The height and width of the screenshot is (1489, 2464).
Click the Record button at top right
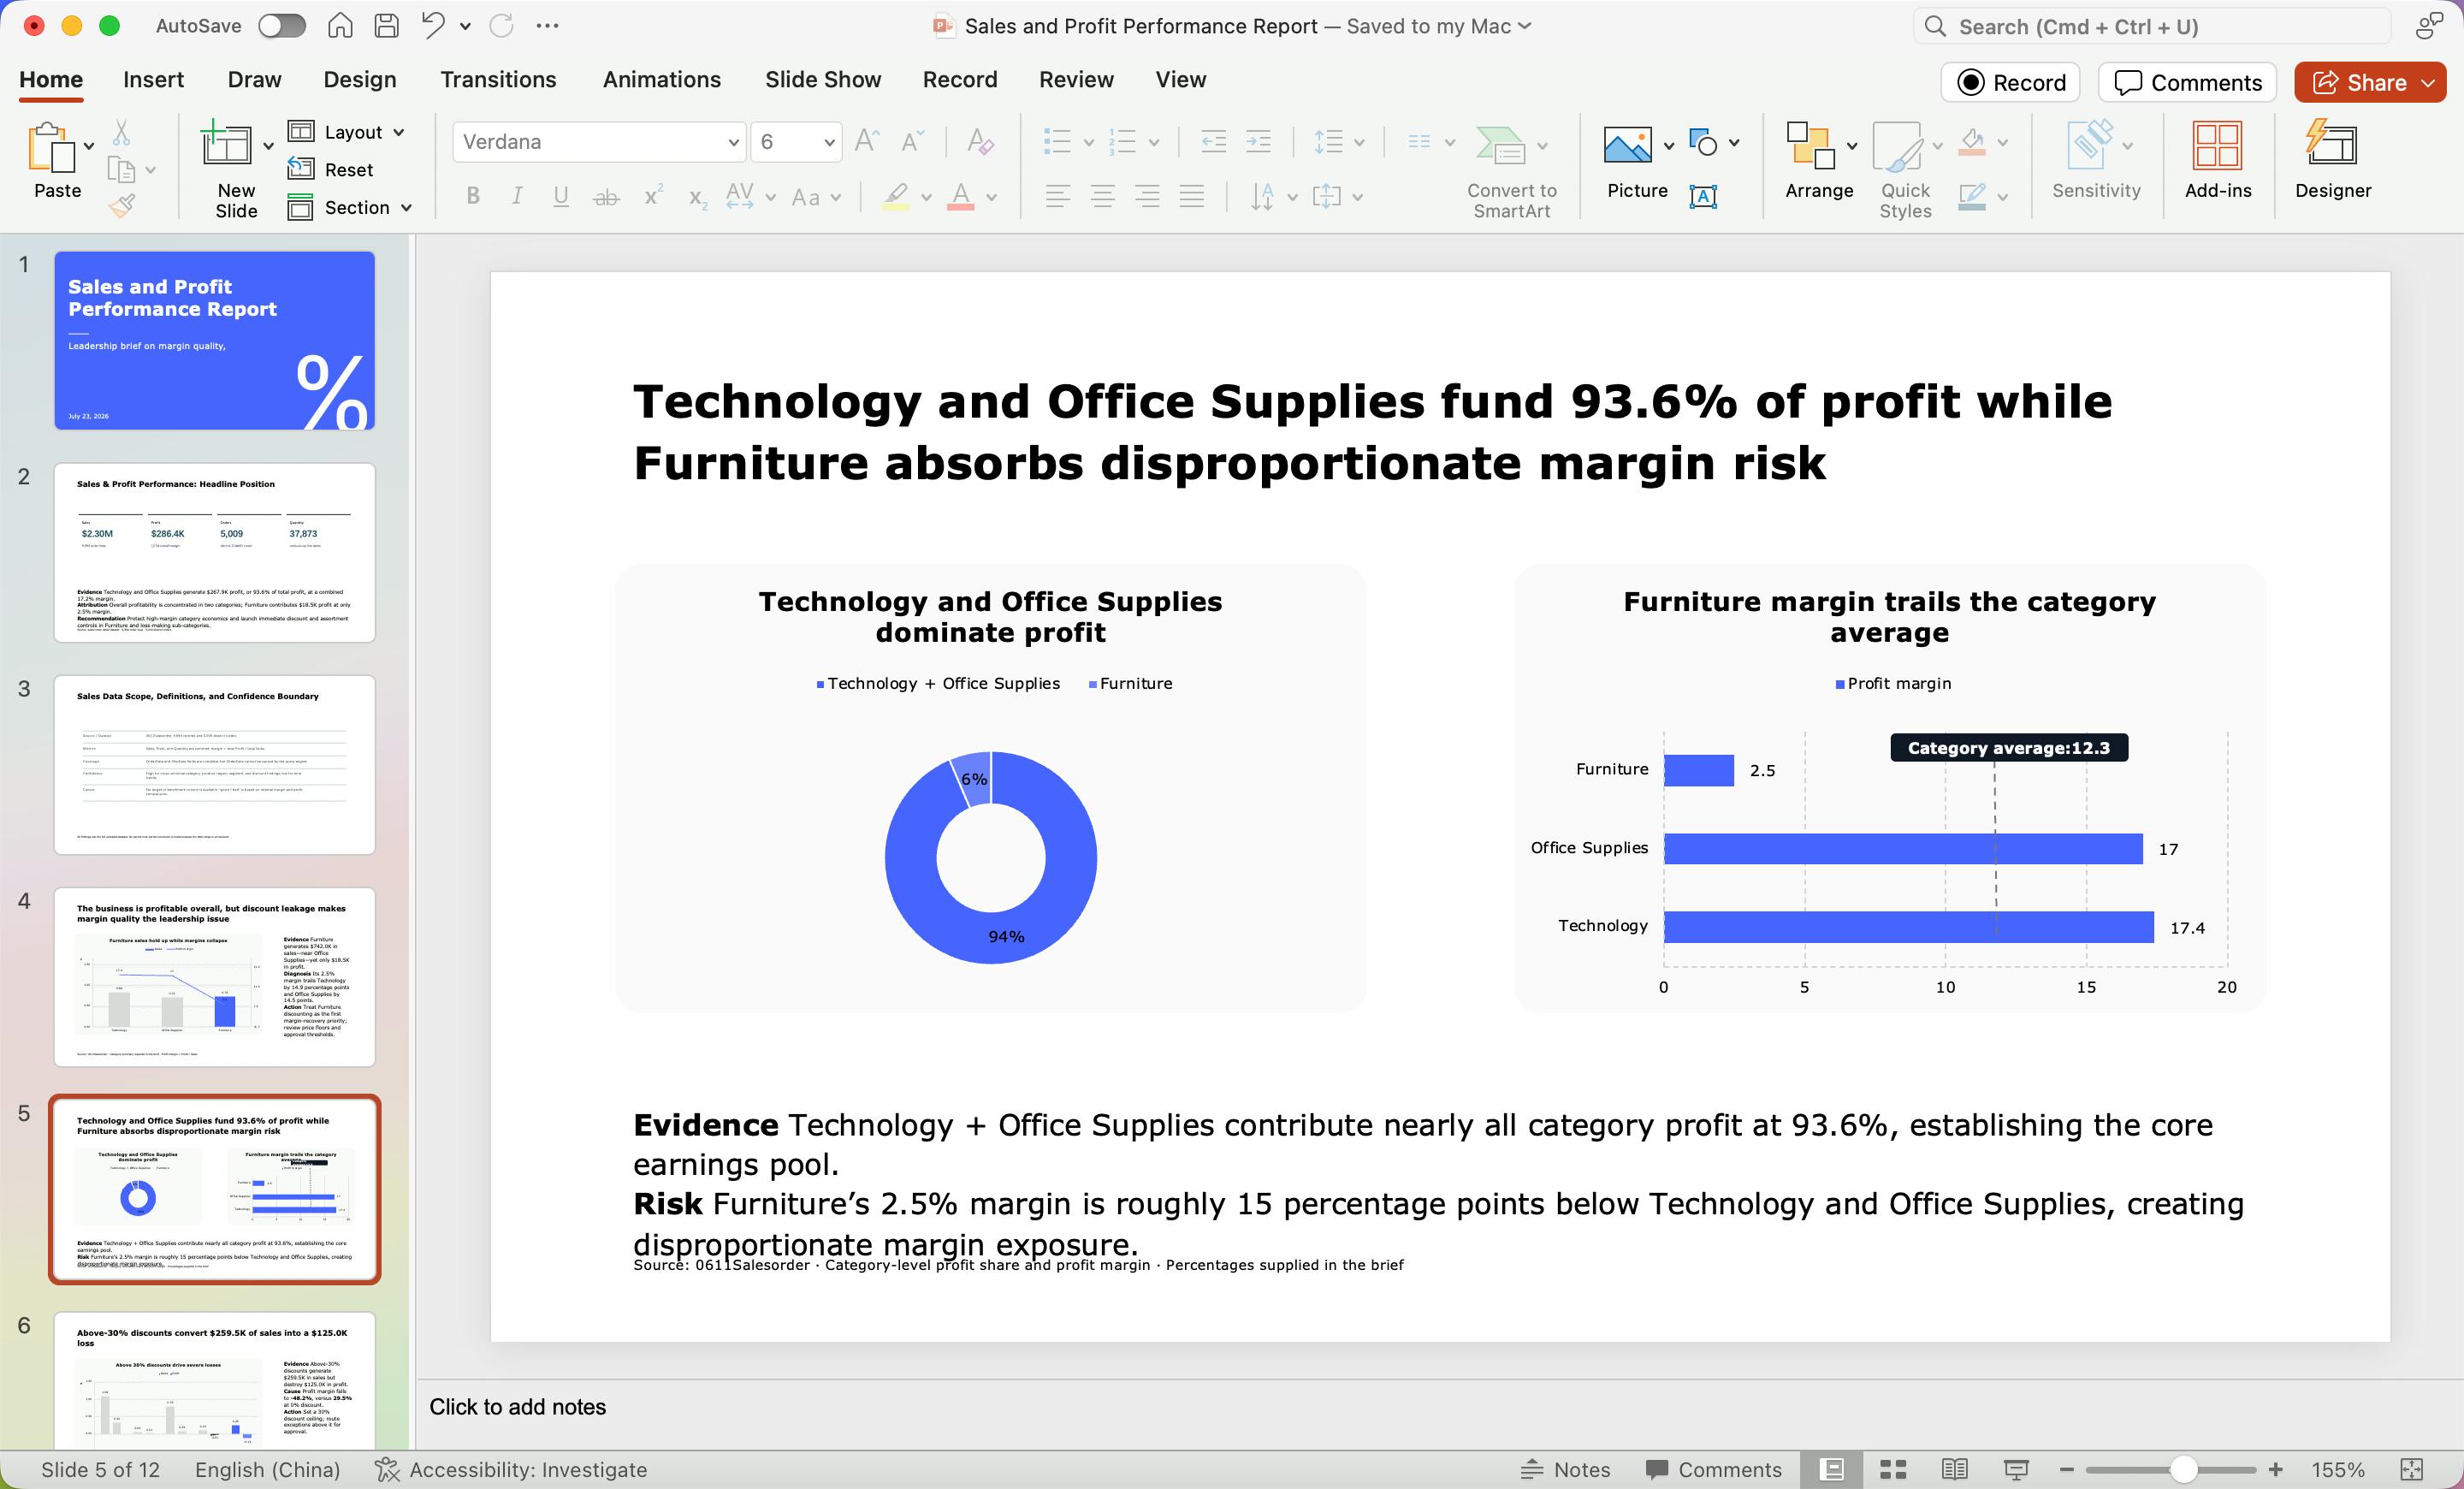2010,82
